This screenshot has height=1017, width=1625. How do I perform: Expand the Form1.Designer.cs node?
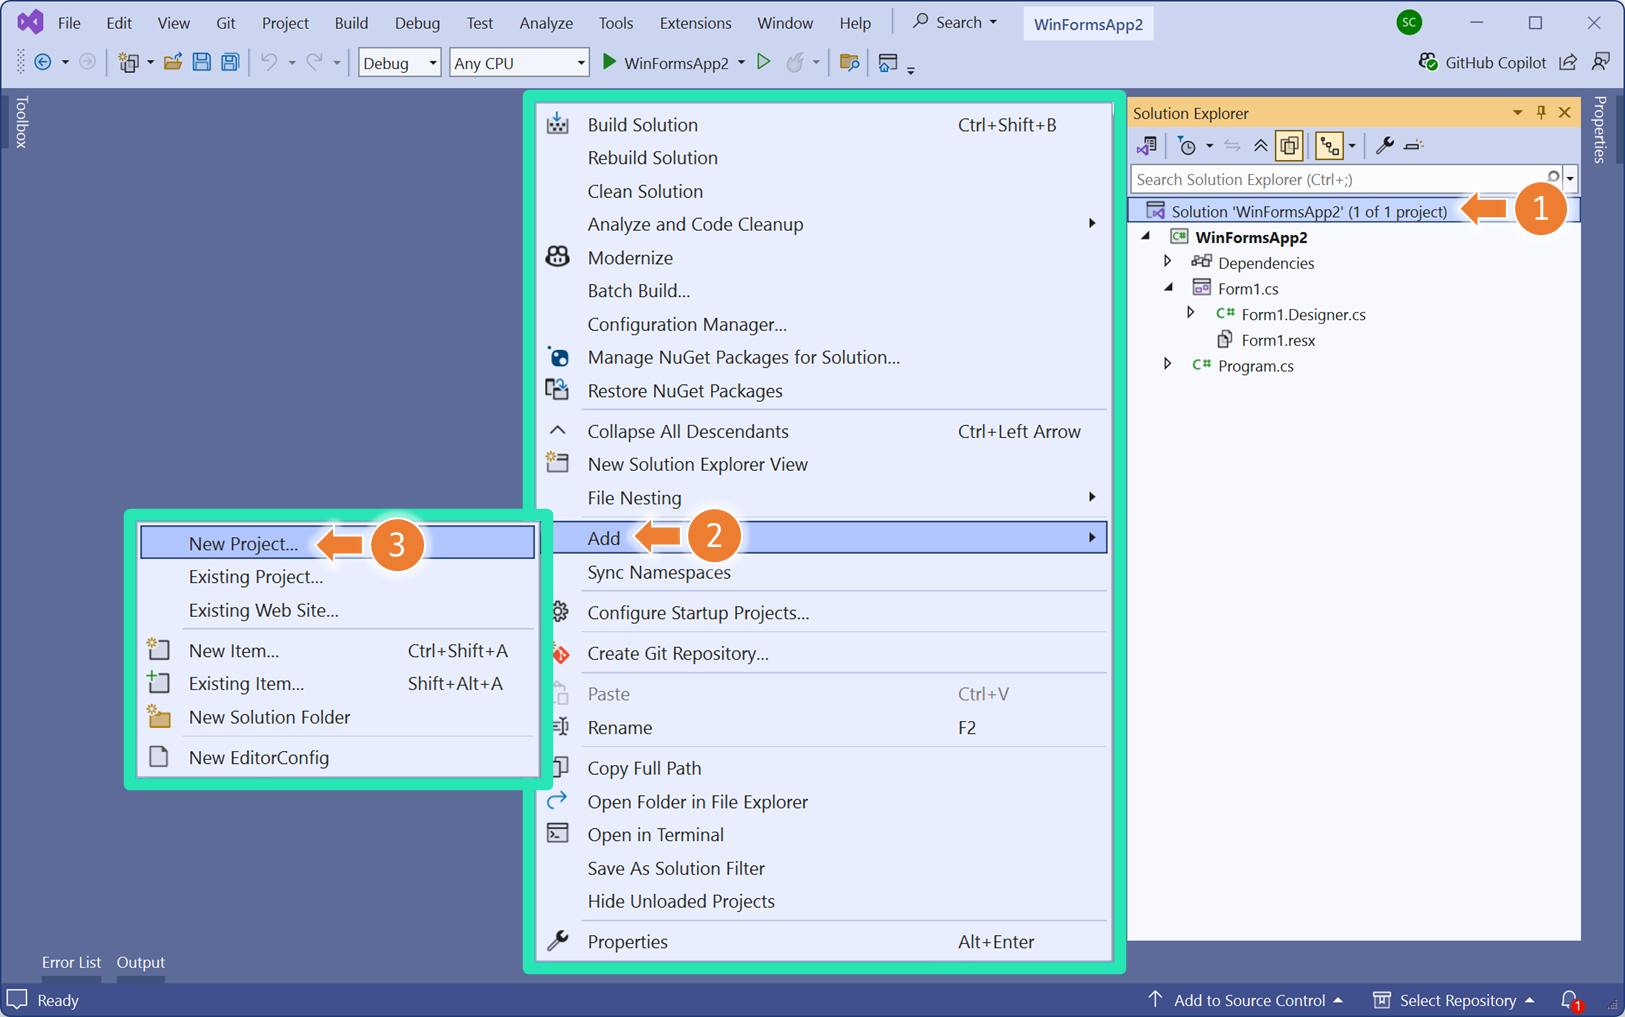[x=1190, y=313]
